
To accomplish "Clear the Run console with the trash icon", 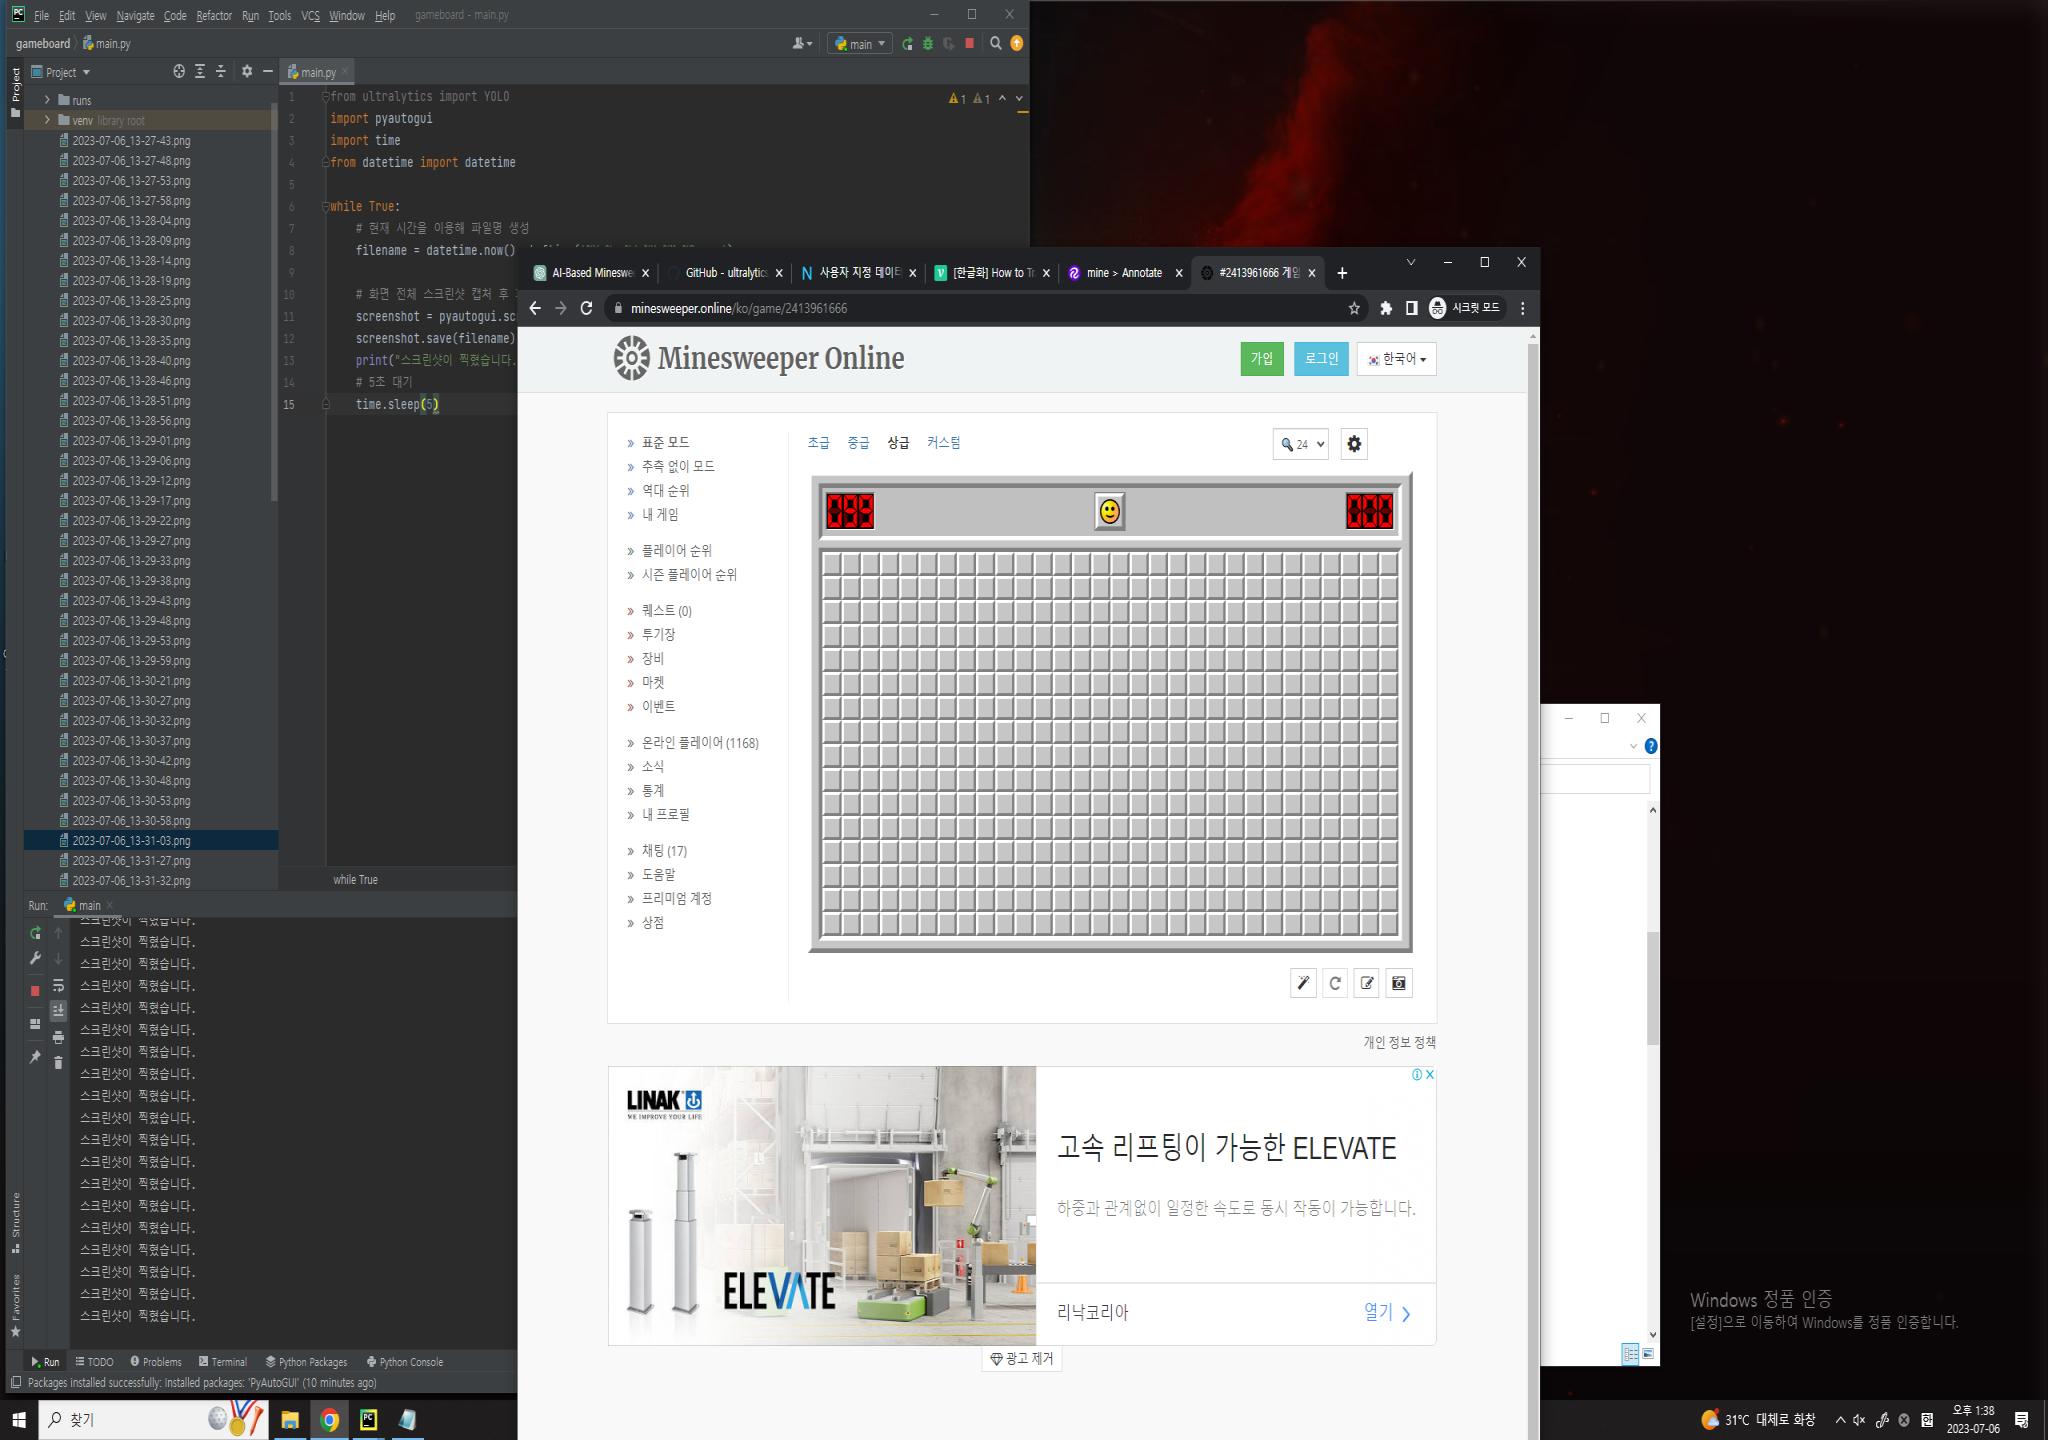I will pyautogui.click(x=58, y=1062).
